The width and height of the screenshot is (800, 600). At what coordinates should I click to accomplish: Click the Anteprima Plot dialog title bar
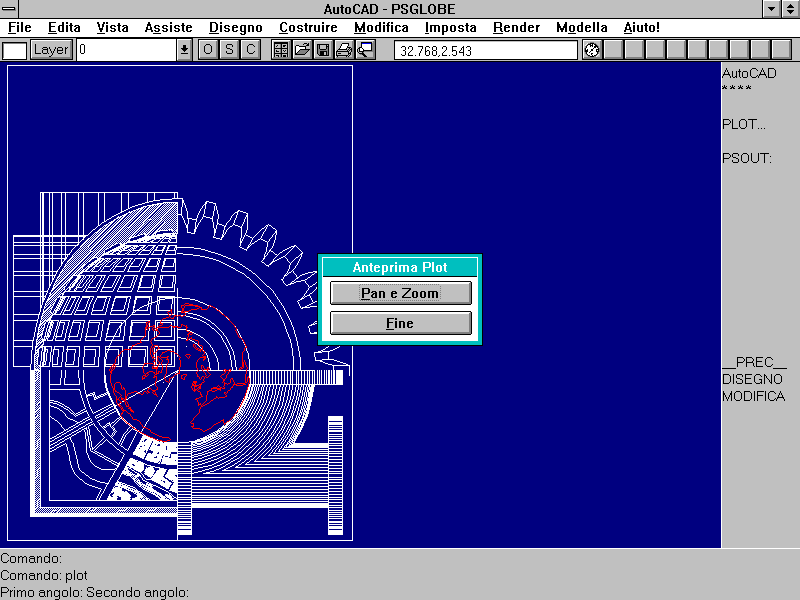[400, 267]
